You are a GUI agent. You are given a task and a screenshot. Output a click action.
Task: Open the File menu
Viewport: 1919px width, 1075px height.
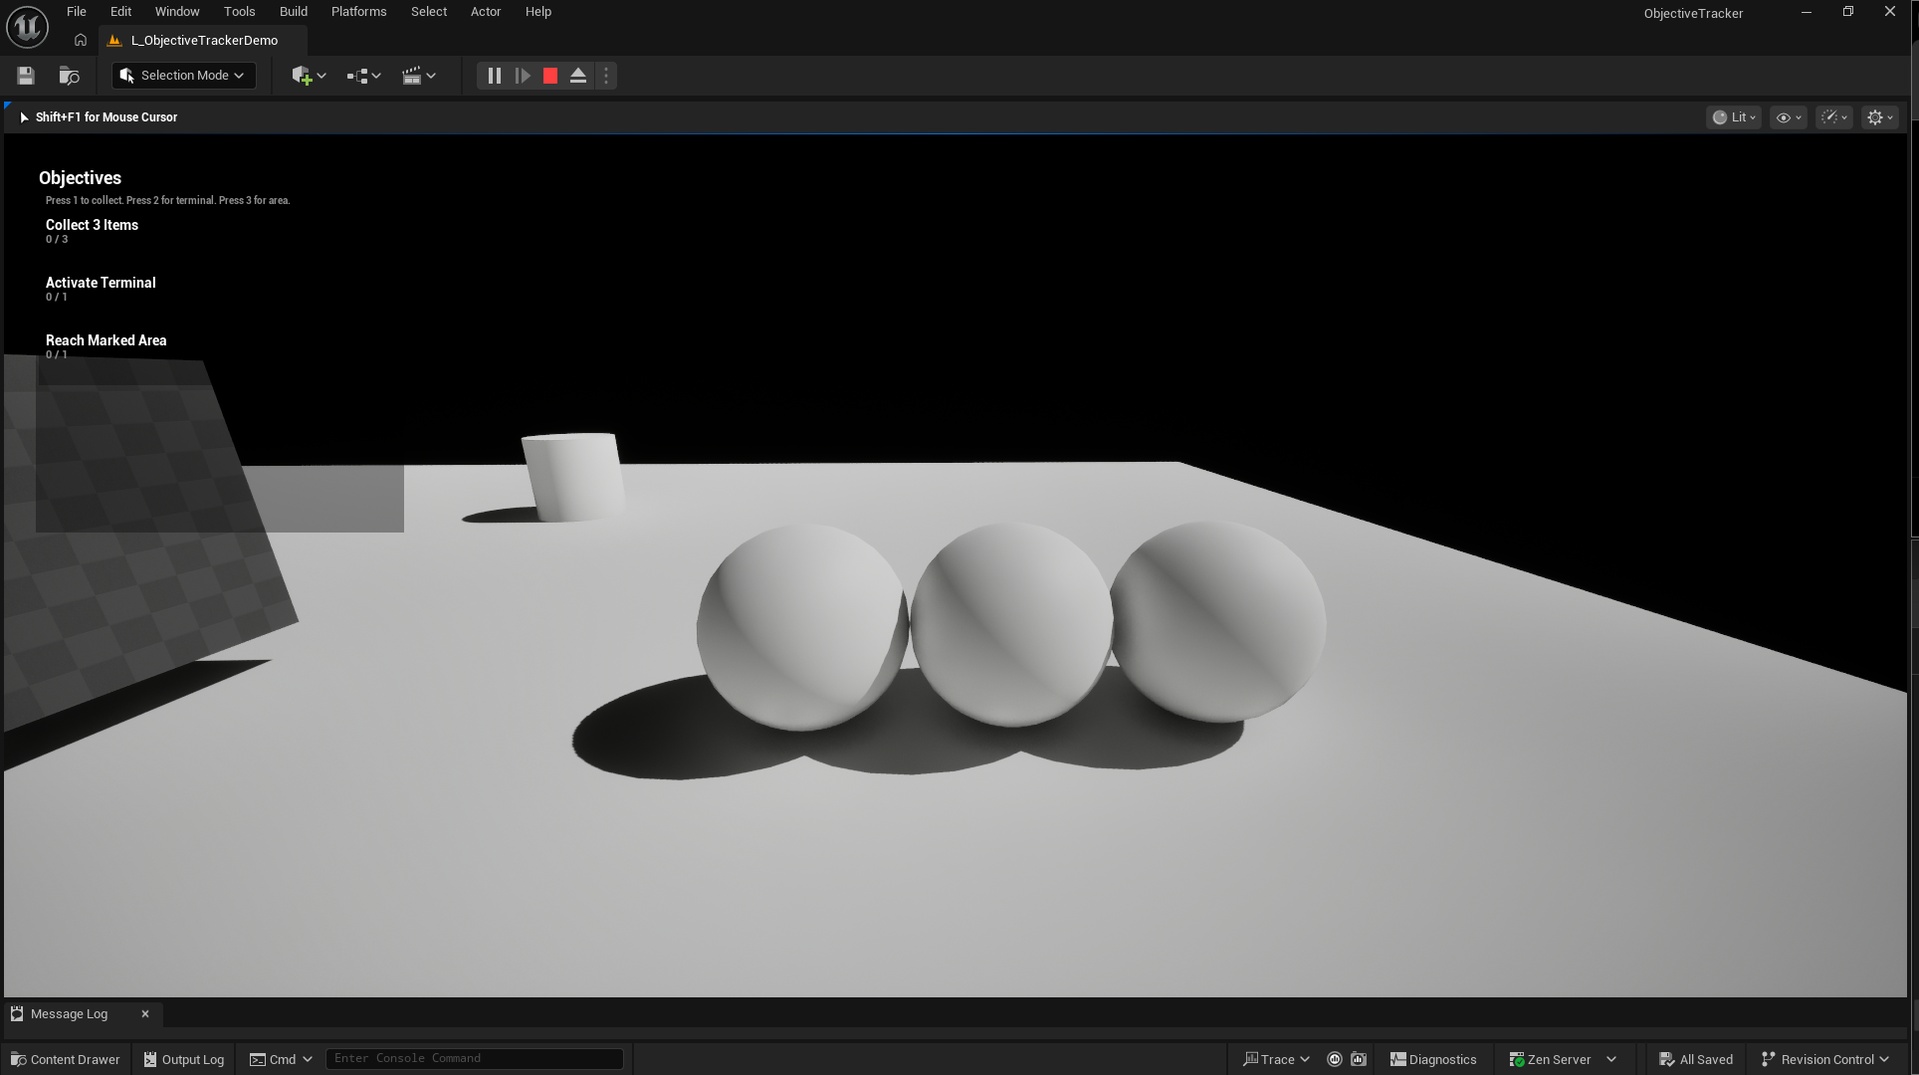[x=76, y=12]
